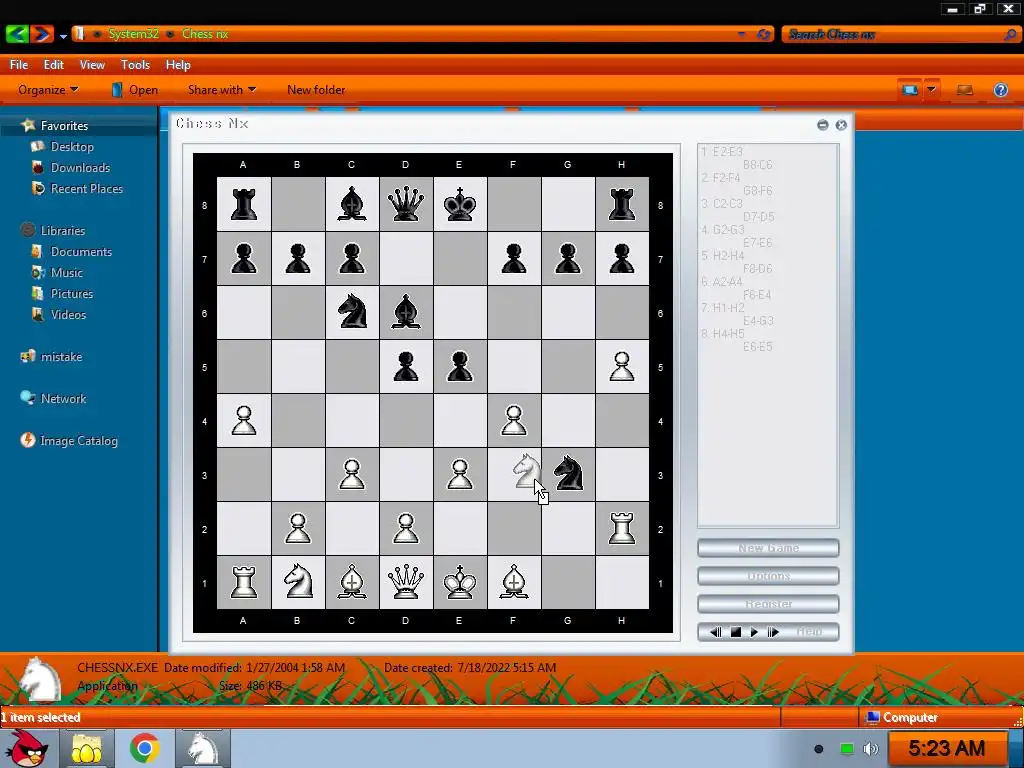Click the black rook on A8
This screenshot has height=768, width=1024.
point(244,204)
